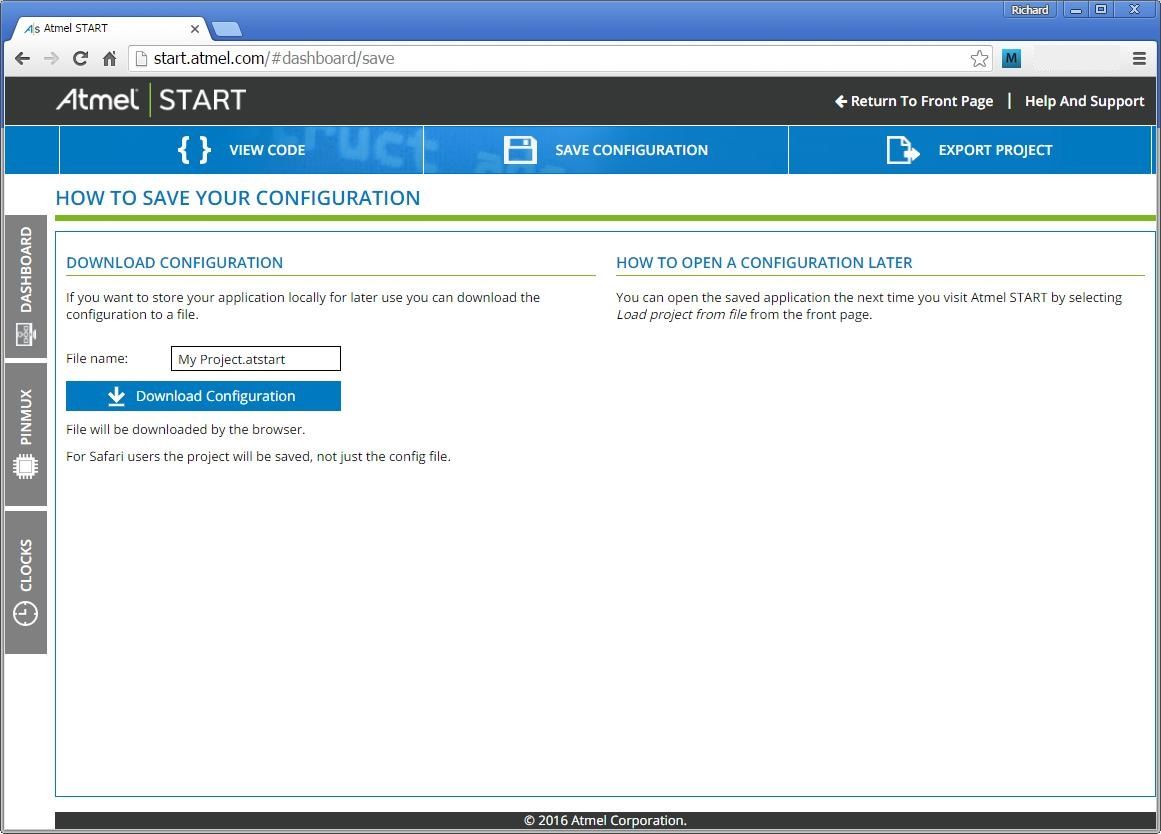This screenshot has height=834, width=1161.
Task: Bookmark page with the star icon
Action: [979, 58]
